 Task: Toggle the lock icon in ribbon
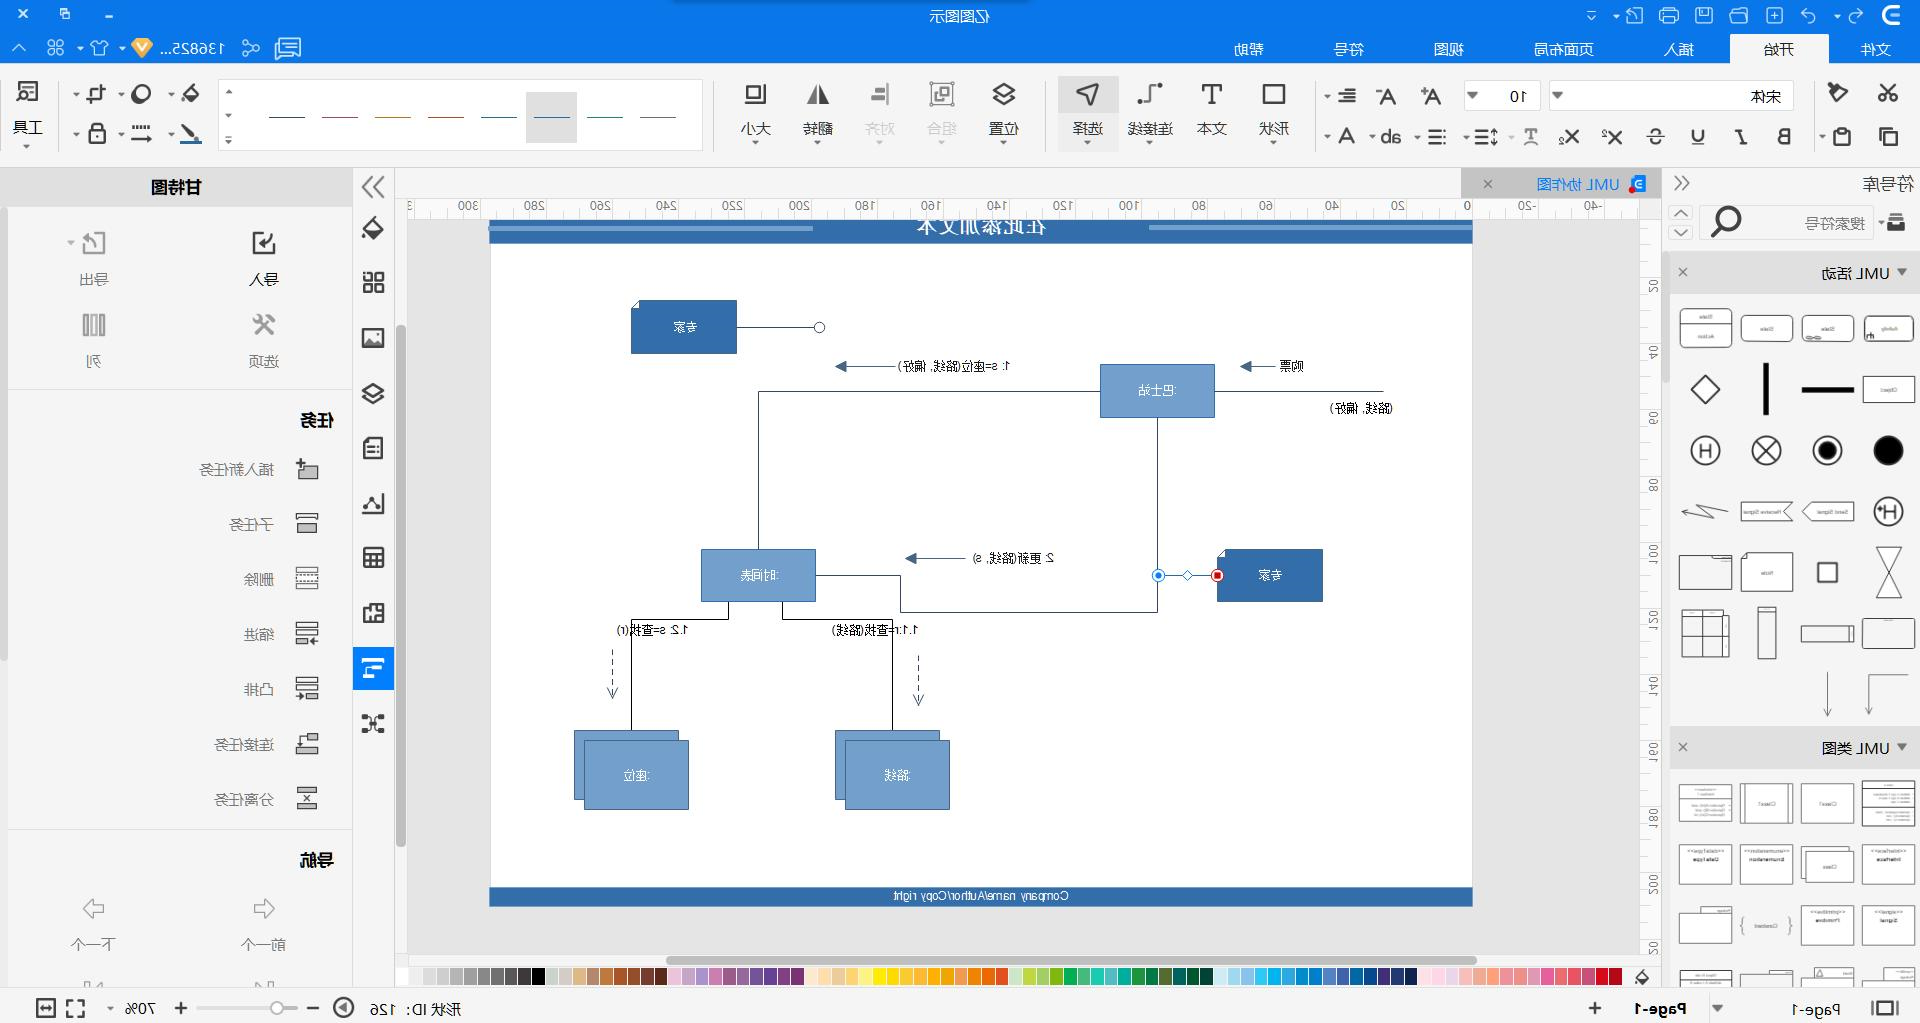coord(97,134)
